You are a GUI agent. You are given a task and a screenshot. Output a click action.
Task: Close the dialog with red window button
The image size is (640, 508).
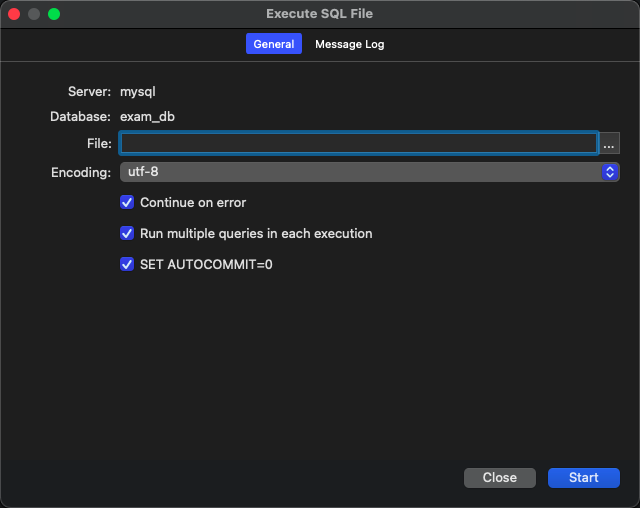(x=14, y=14)
